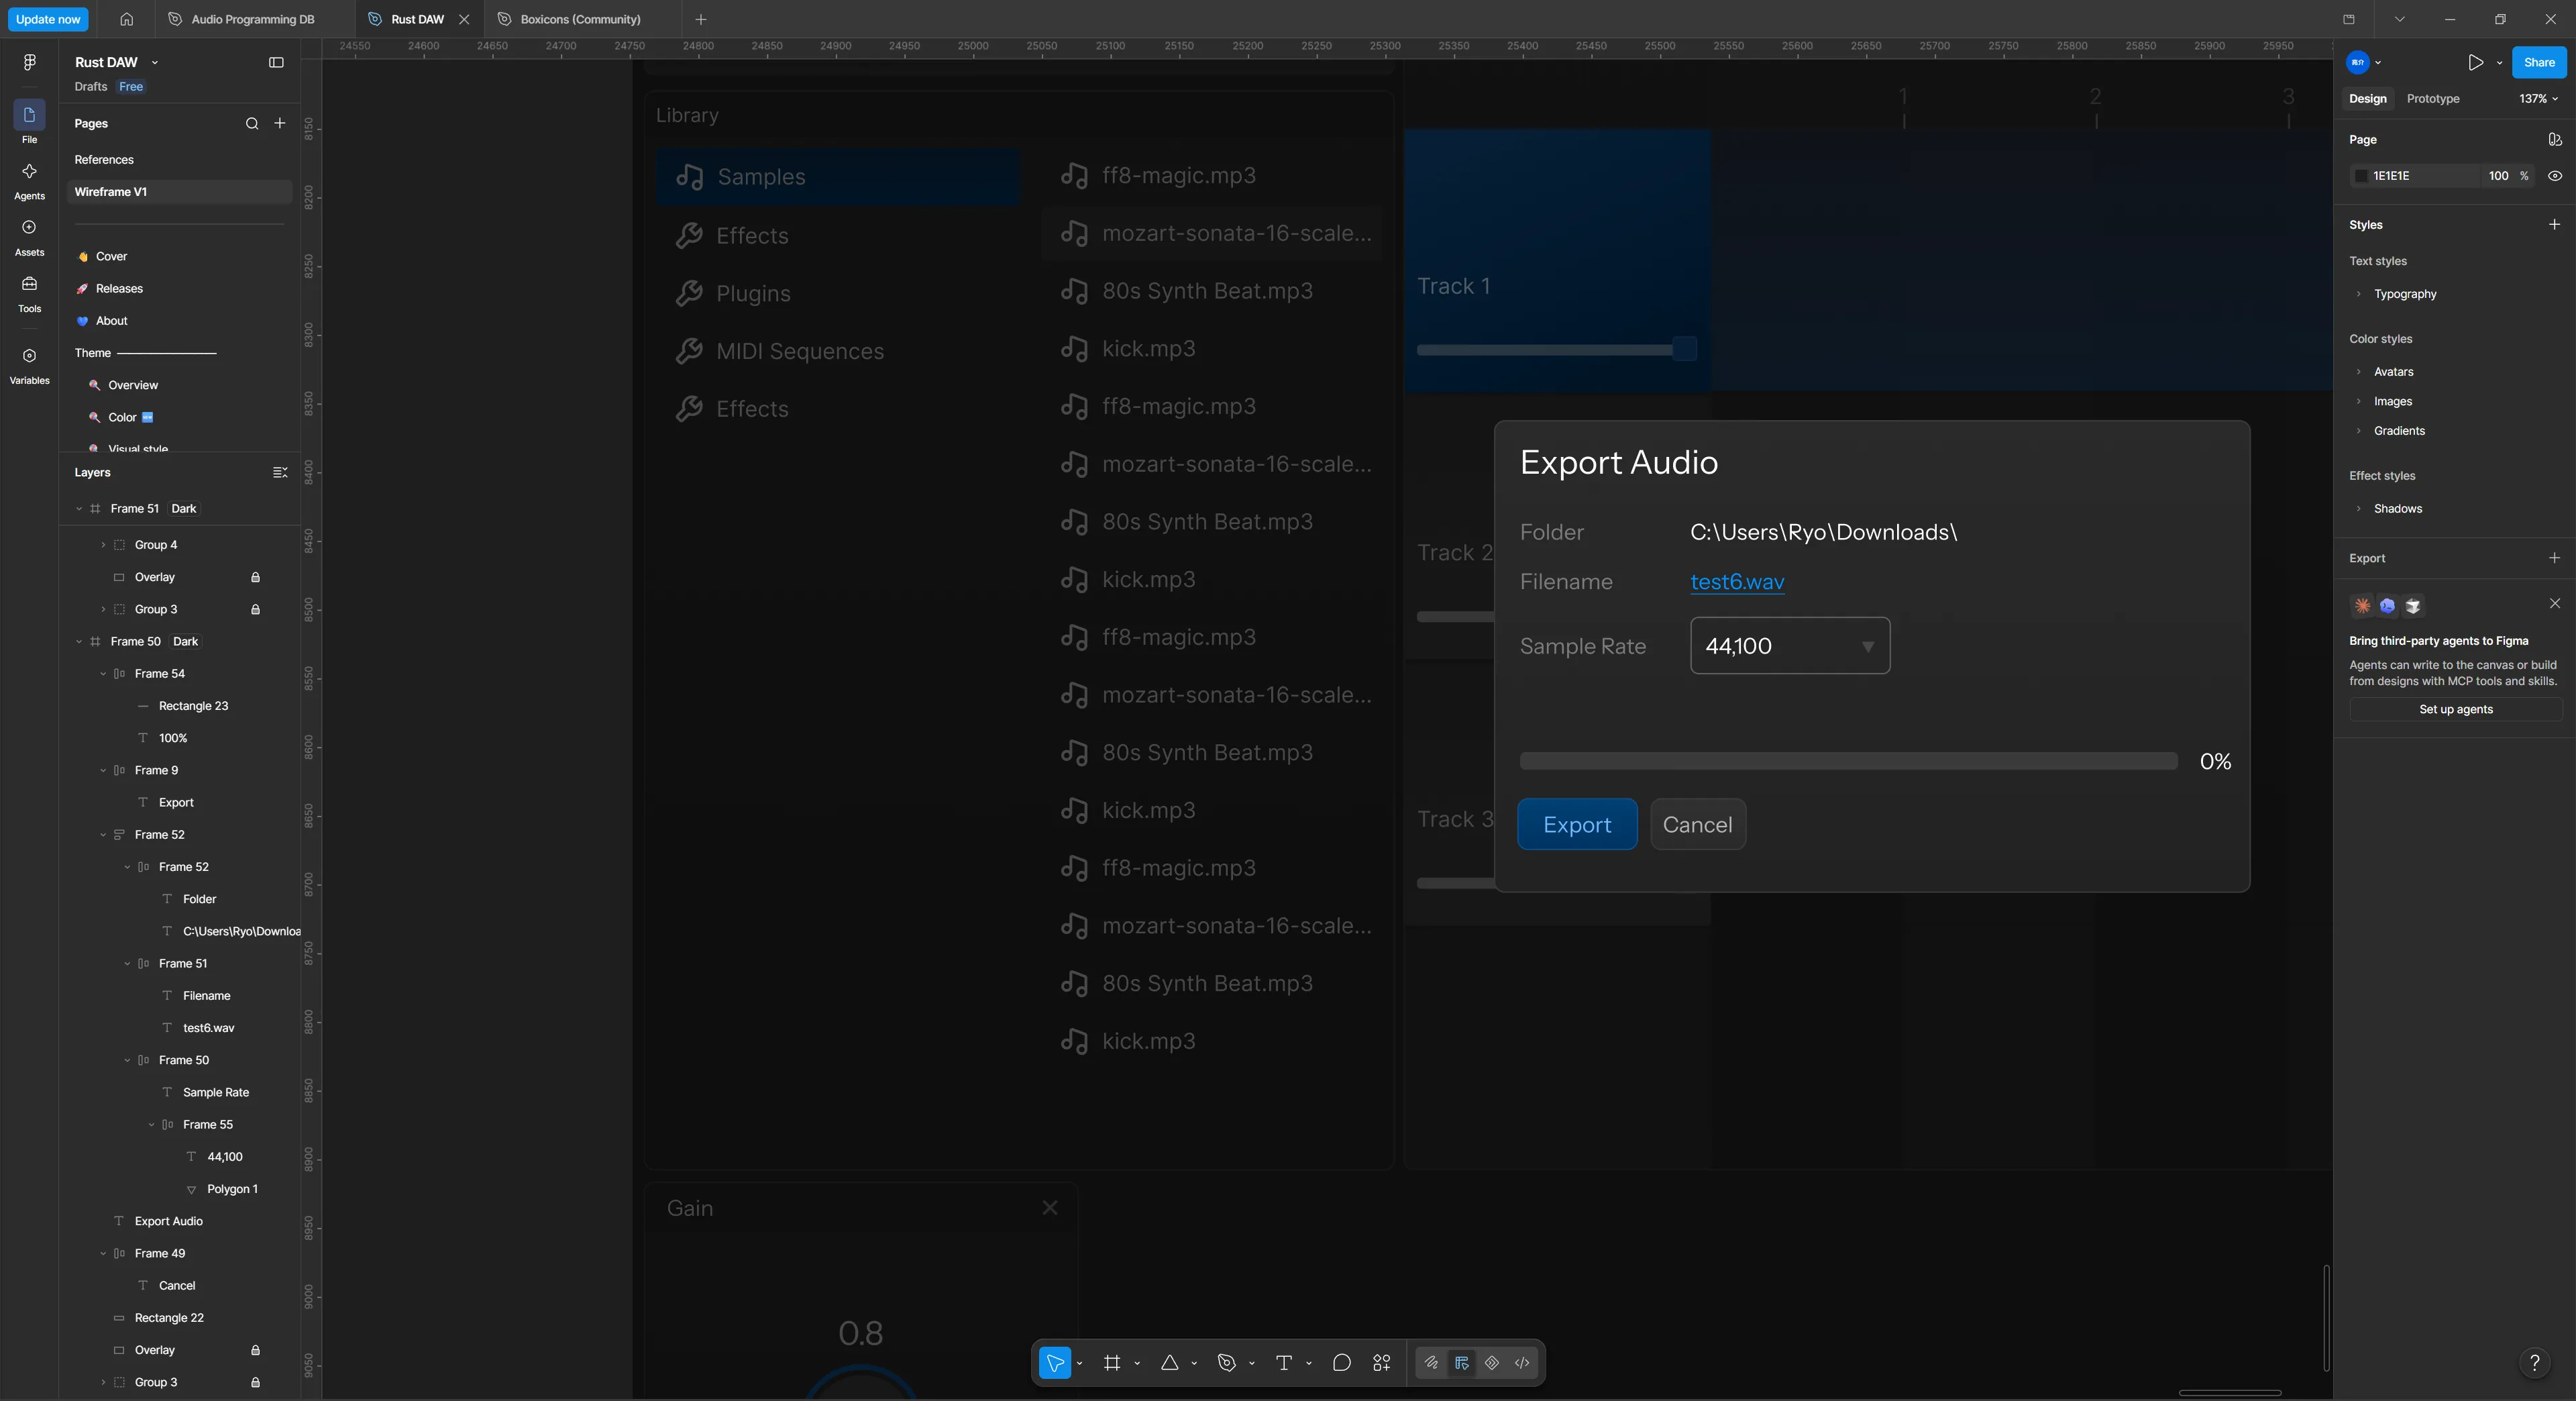Select the Move tool in bottom toolbar
Image resolution: width=2576 pixels, height=1401 pixels.
point(1055,1362)
